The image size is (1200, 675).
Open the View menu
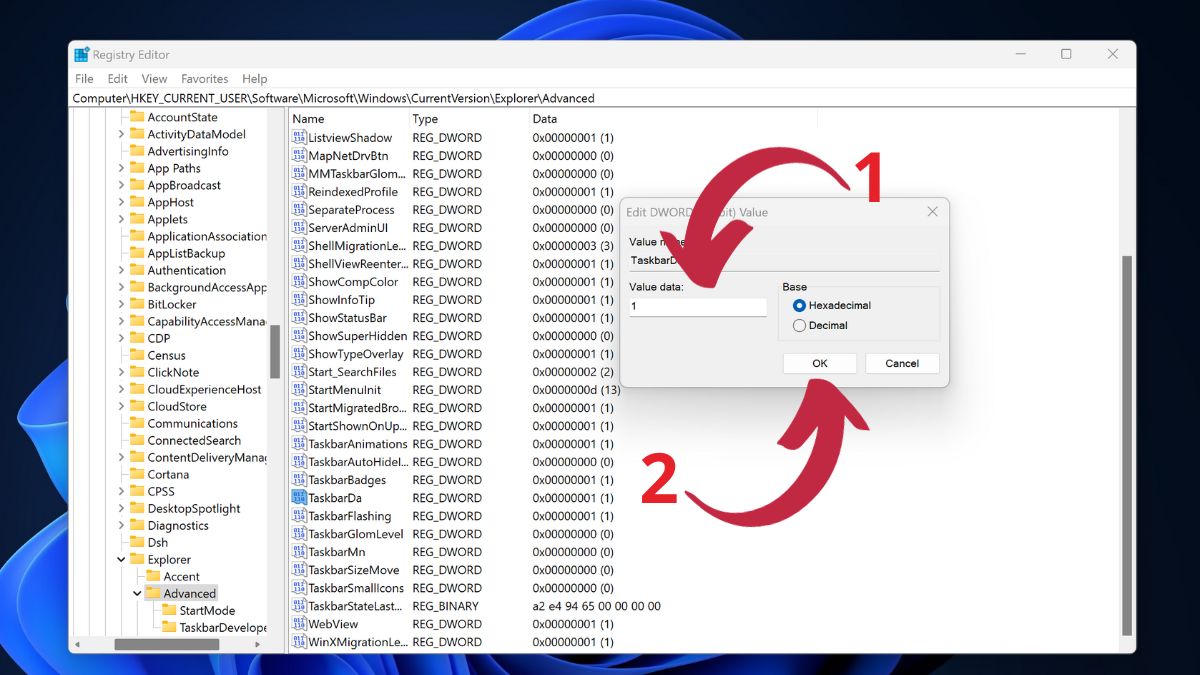pos(154,78)
